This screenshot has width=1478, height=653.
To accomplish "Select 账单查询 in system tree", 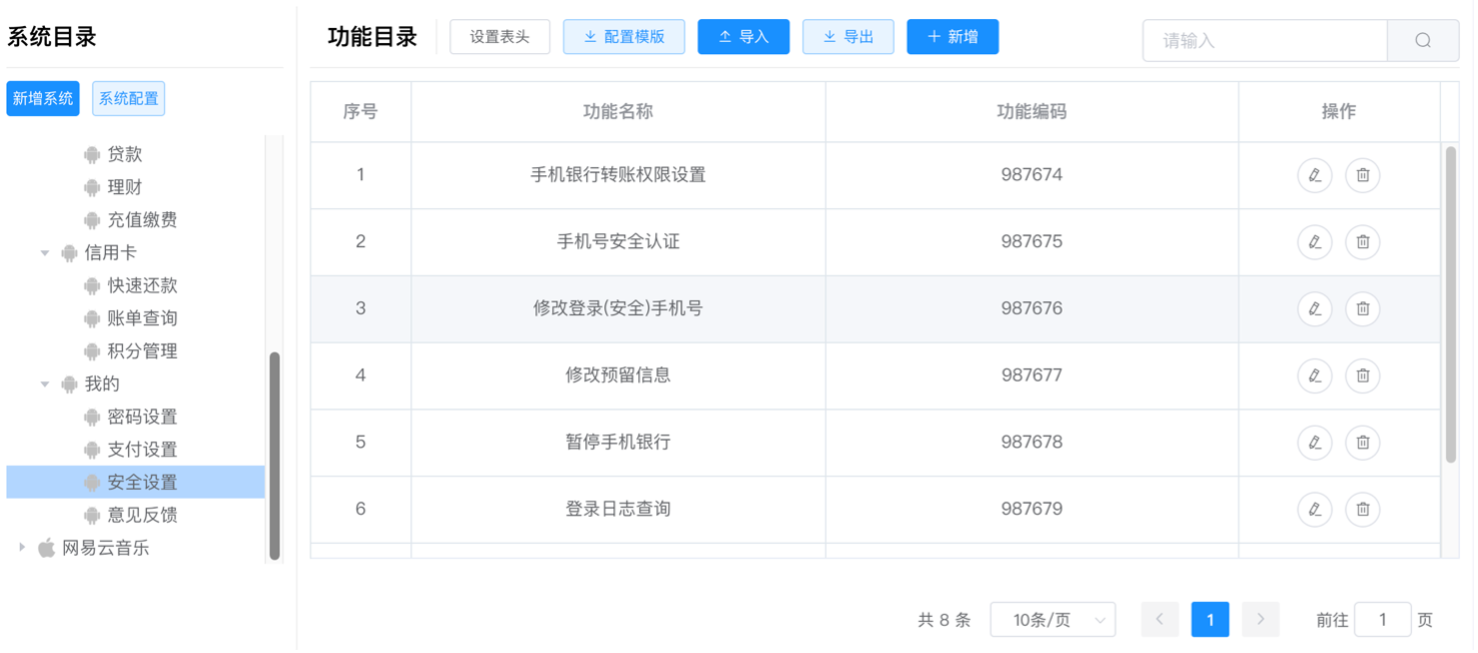I will (142, 318).
